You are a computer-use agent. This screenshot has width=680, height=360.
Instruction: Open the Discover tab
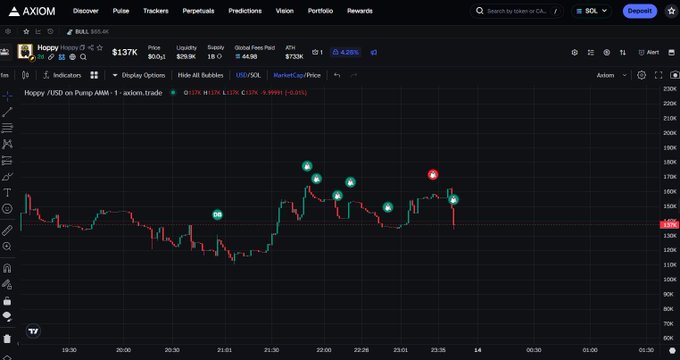[x=86, y=11]
